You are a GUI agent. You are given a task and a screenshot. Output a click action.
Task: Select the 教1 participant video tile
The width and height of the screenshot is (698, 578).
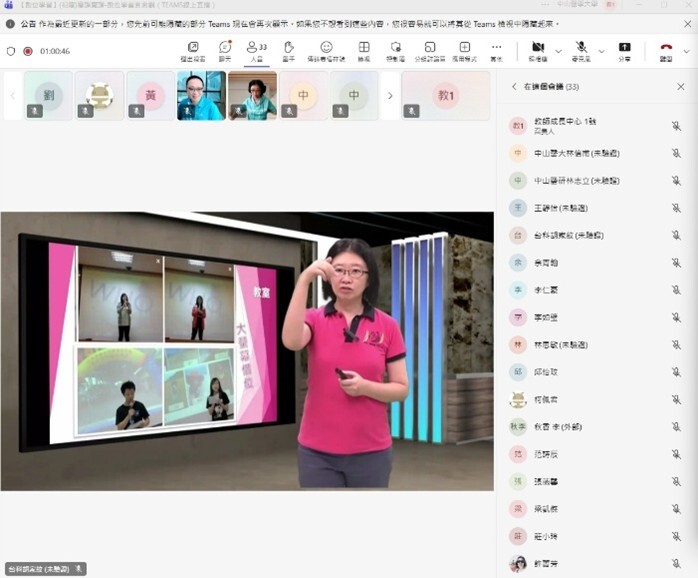(x=446, y=96)
